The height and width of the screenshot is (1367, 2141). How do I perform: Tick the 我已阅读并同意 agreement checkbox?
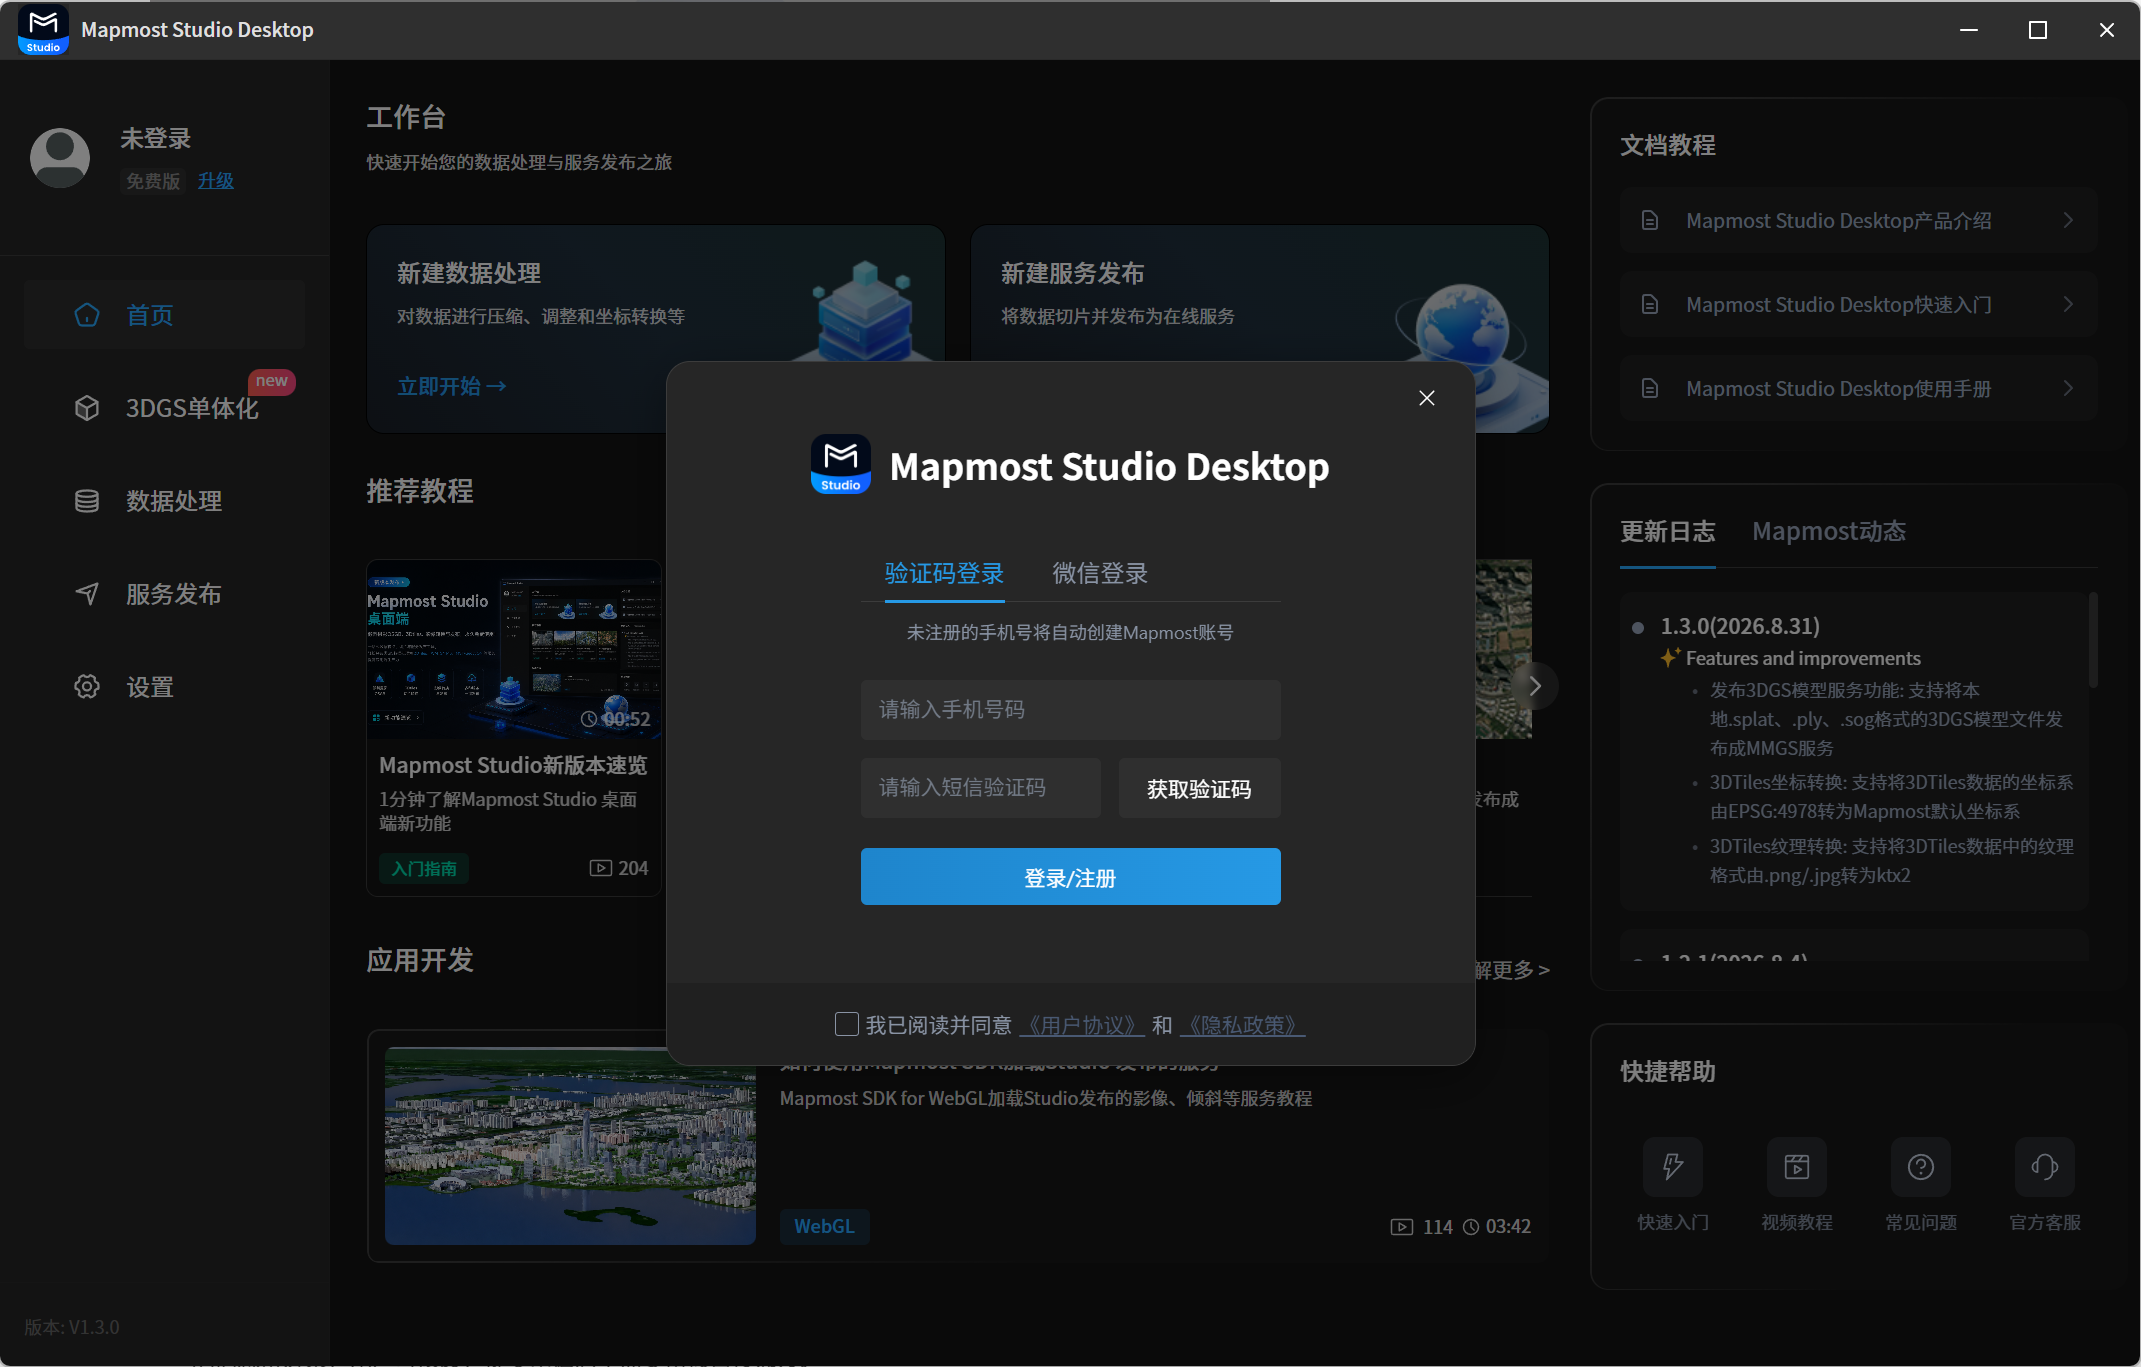point(847,1024)
